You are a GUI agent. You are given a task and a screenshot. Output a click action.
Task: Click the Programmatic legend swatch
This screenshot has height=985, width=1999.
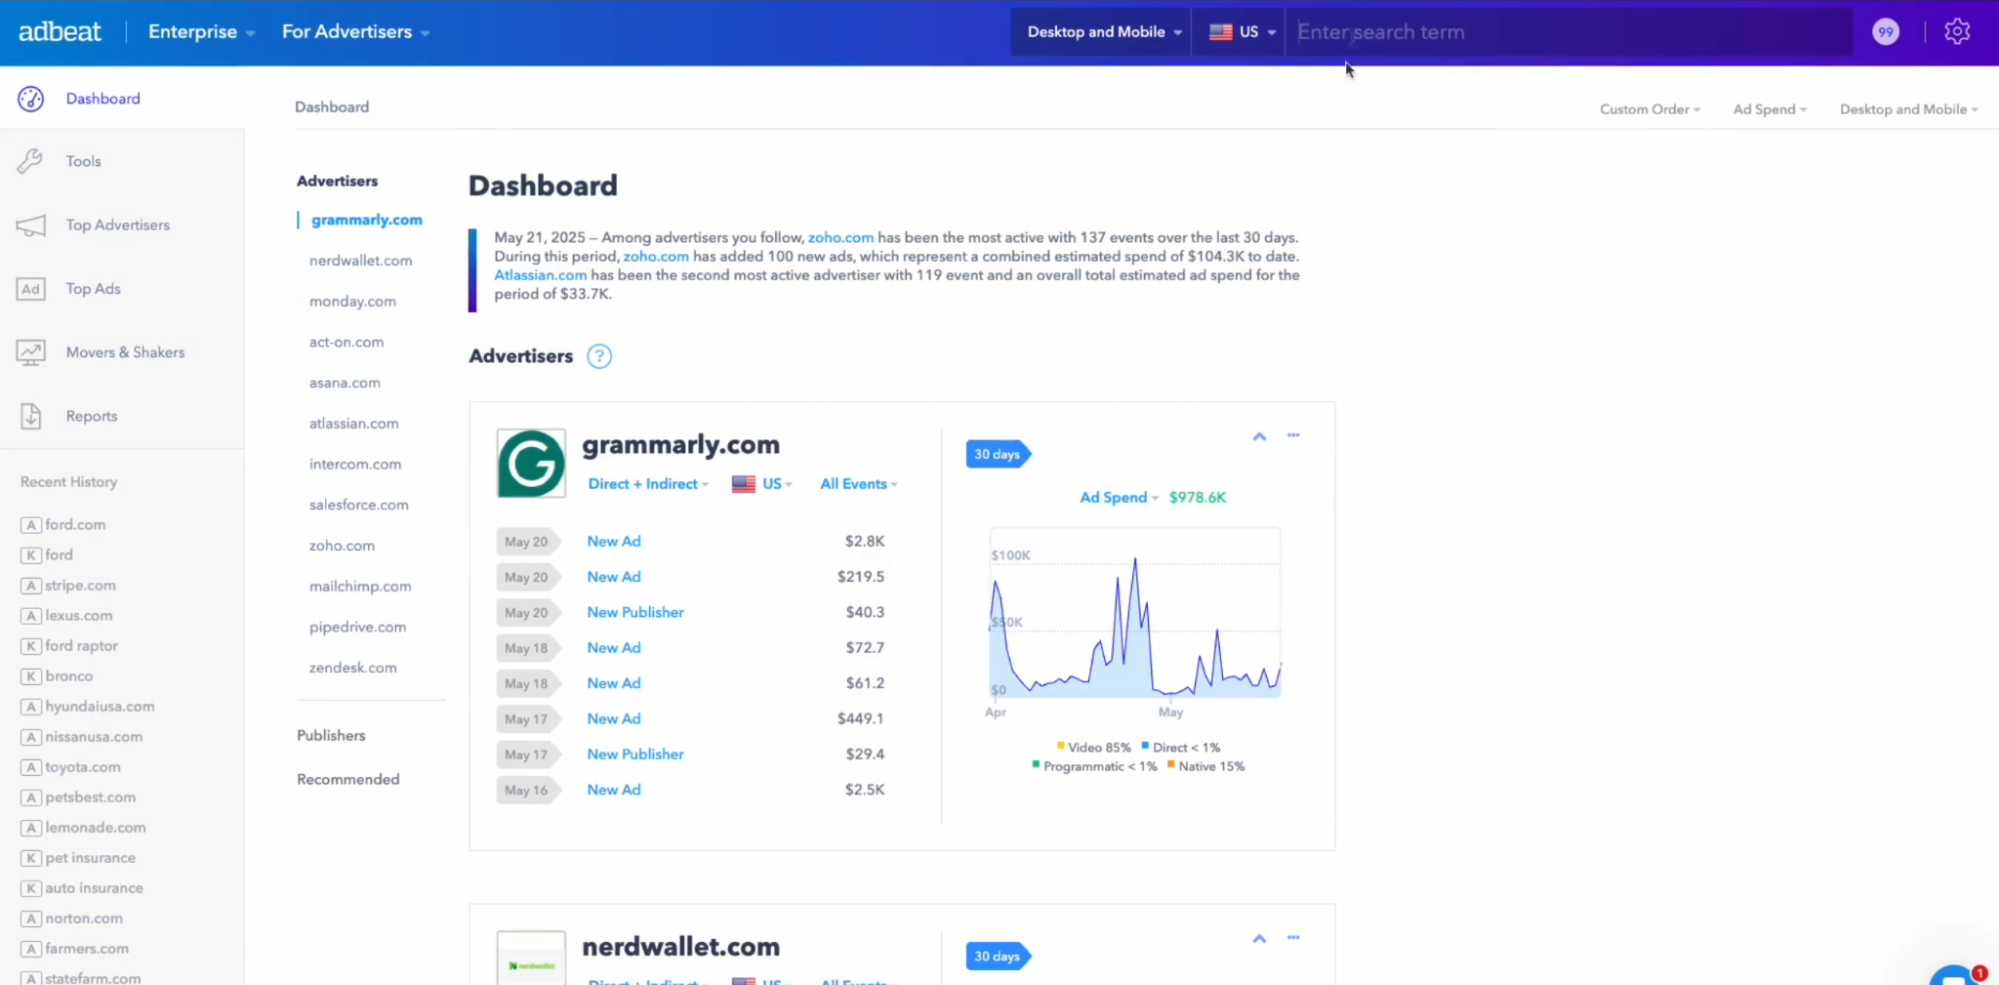coord(1036,765)
